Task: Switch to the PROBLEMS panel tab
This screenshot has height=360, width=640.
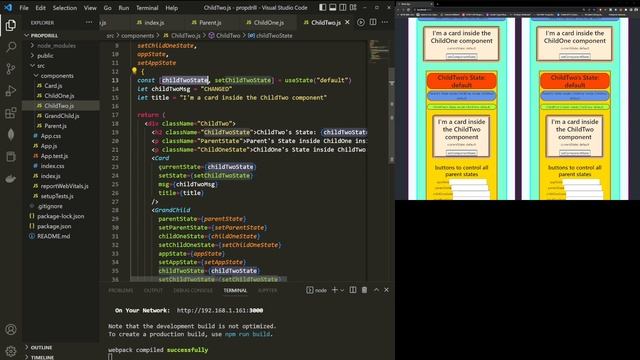Action: pyautogui.click(x=120, y=290)
